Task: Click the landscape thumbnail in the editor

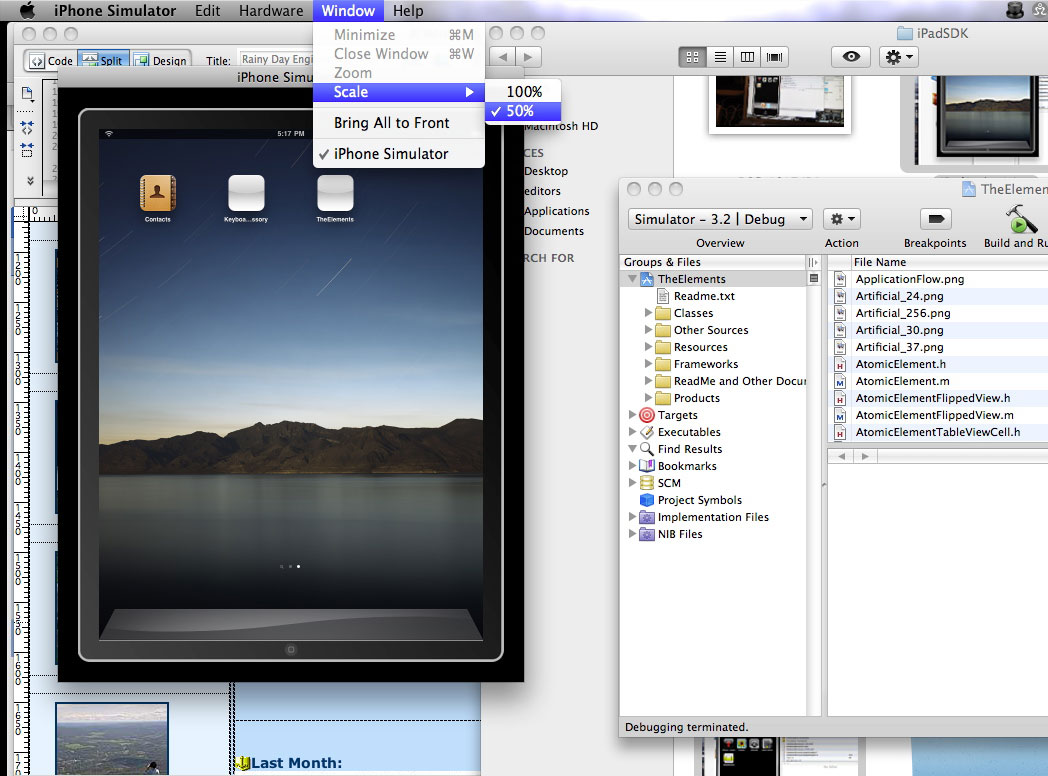Action: (112, 739)
